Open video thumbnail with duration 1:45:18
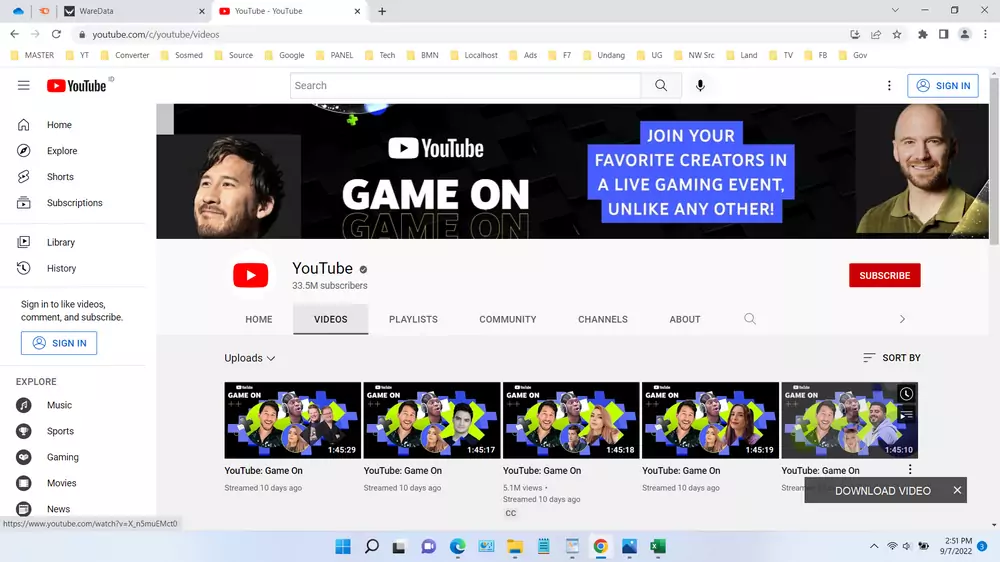 (x=571, y=420)
